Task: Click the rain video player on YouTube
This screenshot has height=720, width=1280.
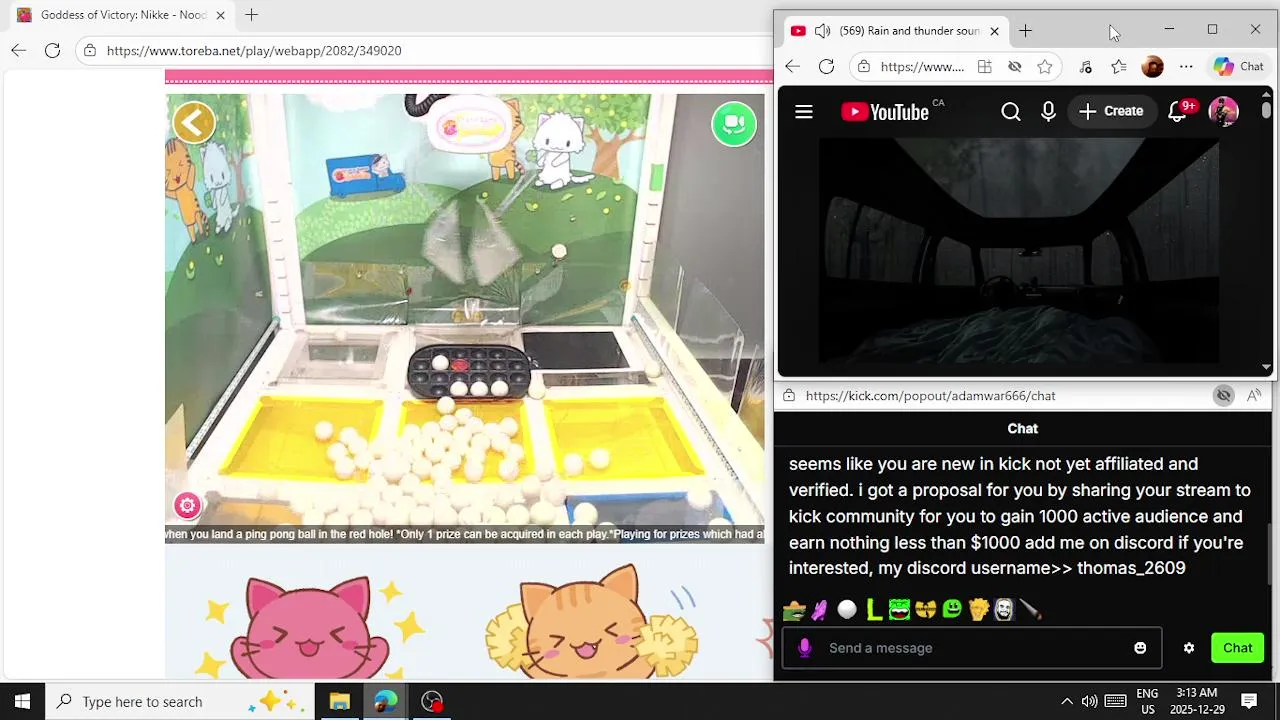Action: click(x=1018, y=252)
